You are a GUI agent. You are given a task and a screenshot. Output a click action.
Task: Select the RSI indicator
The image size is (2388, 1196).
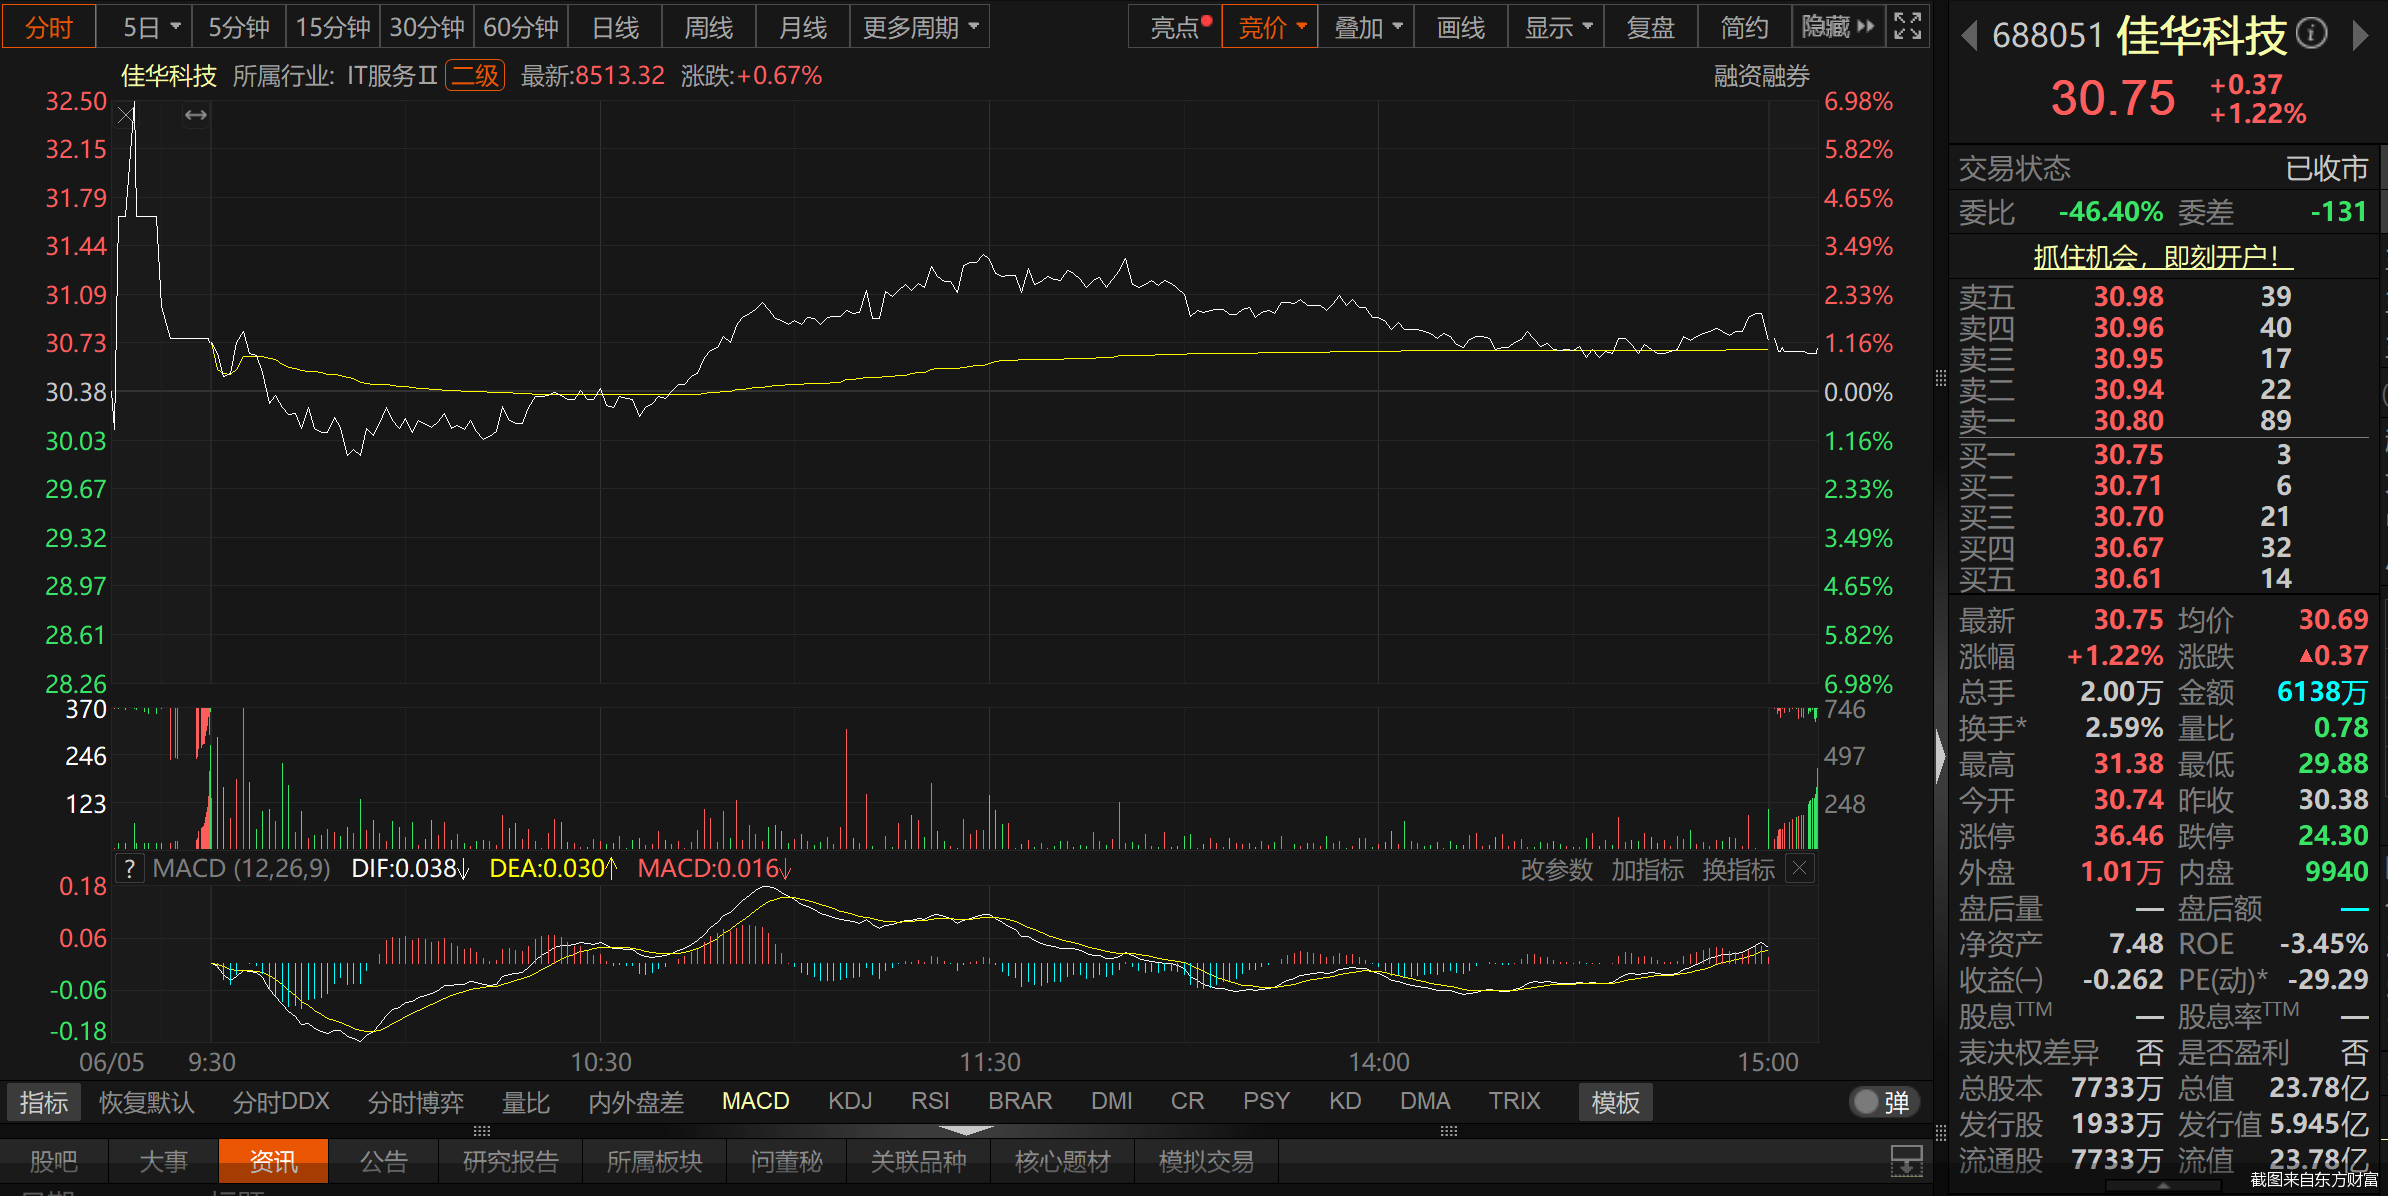pyautogui.click(x=930, y=1101)
